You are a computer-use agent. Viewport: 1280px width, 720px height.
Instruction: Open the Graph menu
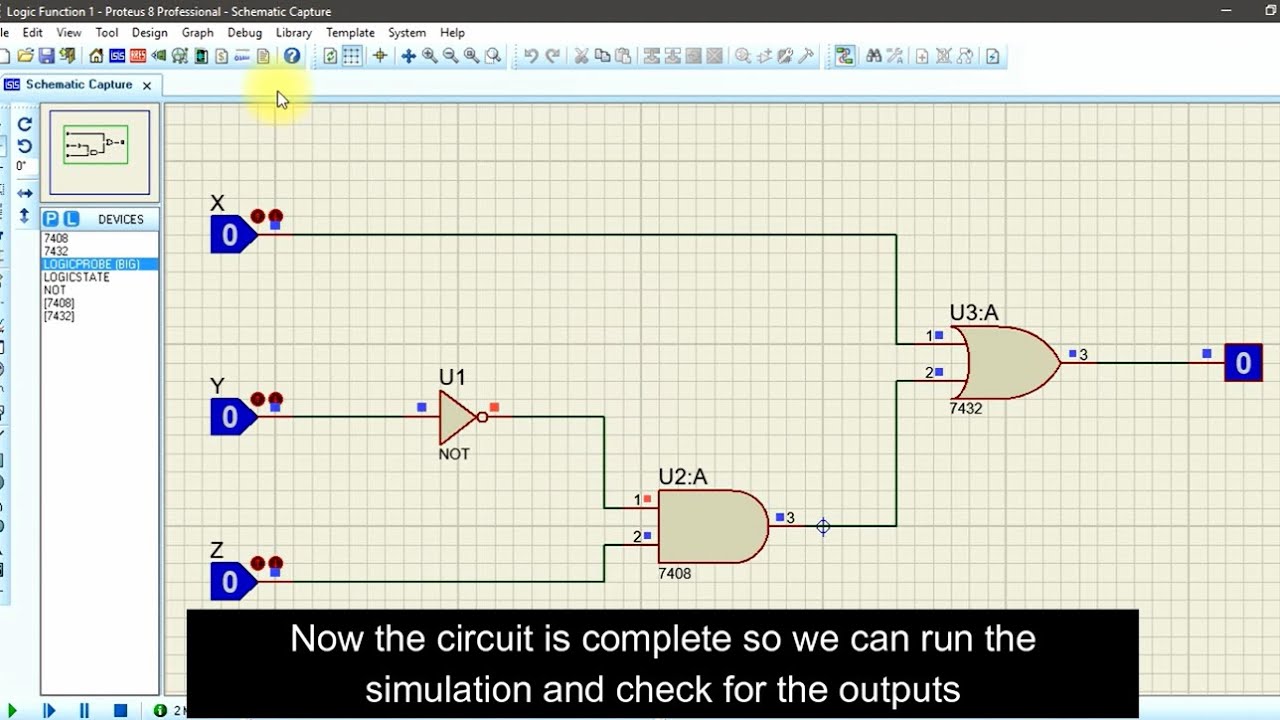[x=198, y=33]
